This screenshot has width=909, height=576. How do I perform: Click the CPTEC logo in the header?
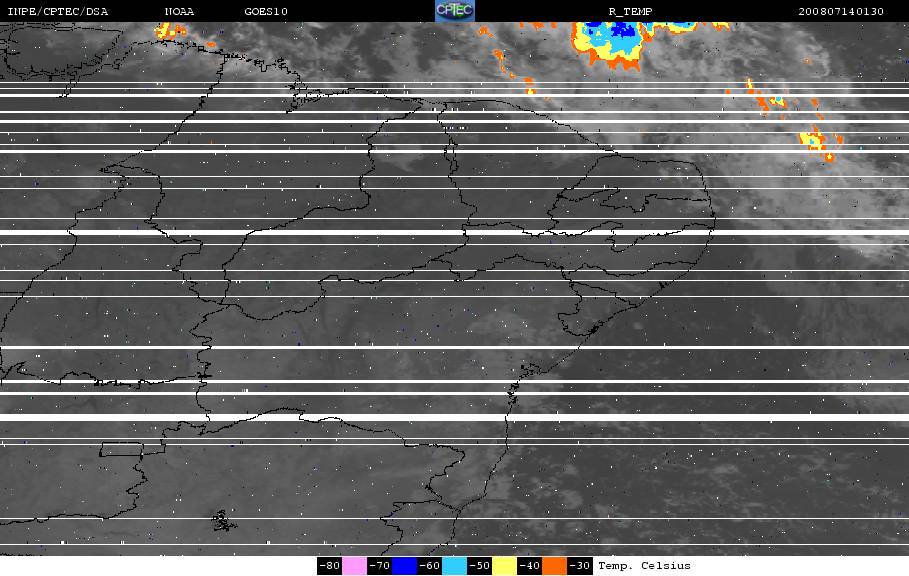tap(454, 10)
